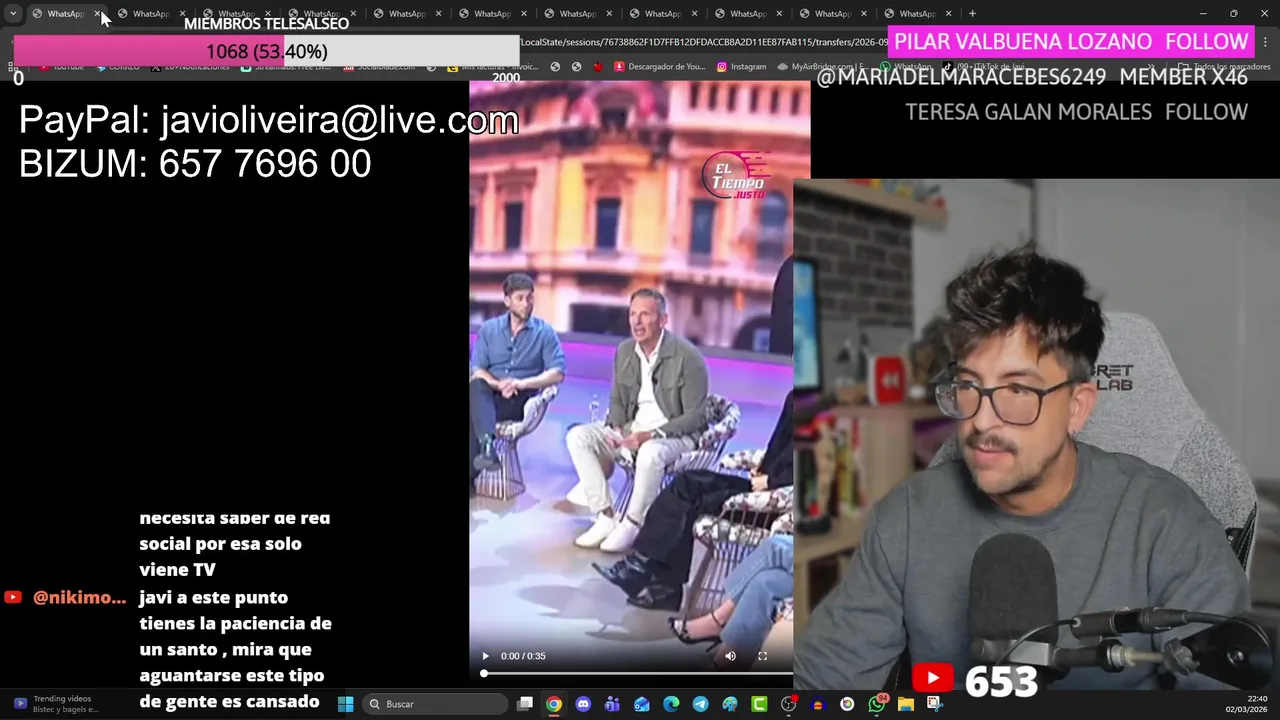Open the MyAirBridge.com bookmark
Image resolution: width=1280 pixels, height=720 pixels.
(820, 67)
